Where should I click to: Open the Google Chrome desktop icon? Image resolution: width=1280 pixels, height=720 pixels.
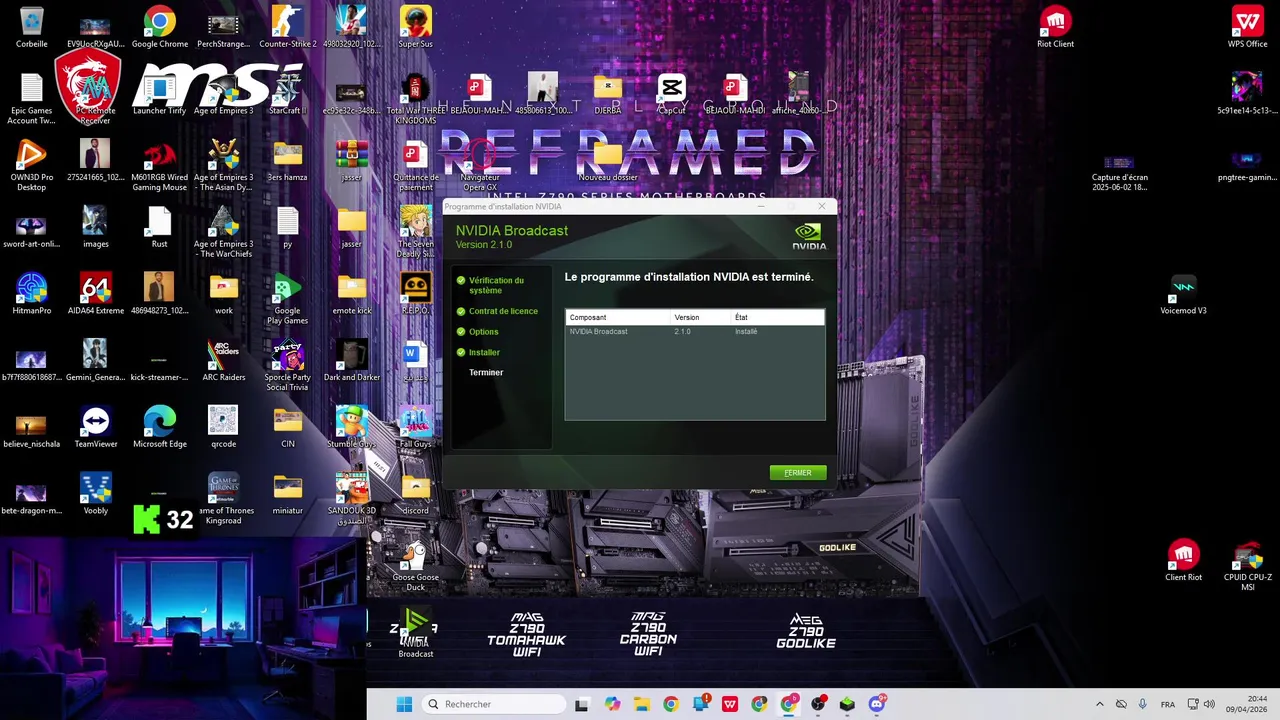[160, 28]
